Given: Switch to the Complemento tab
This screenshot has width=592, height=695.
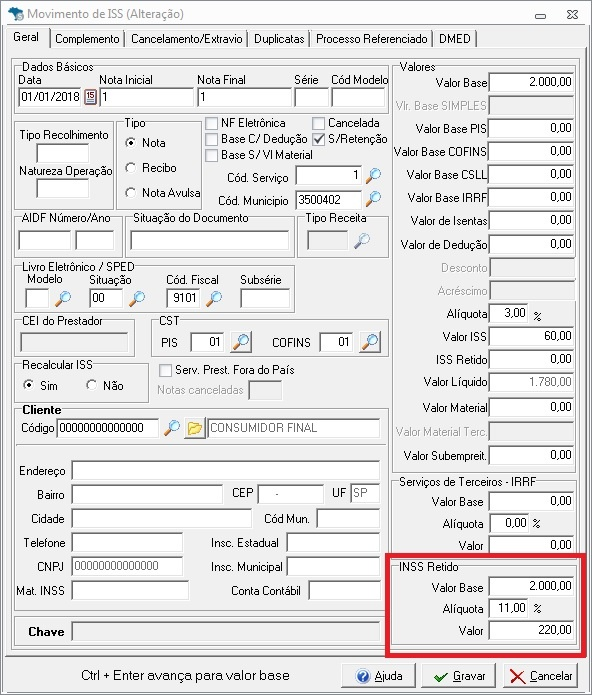Looking at the screenshot, I should pos(87,39).
